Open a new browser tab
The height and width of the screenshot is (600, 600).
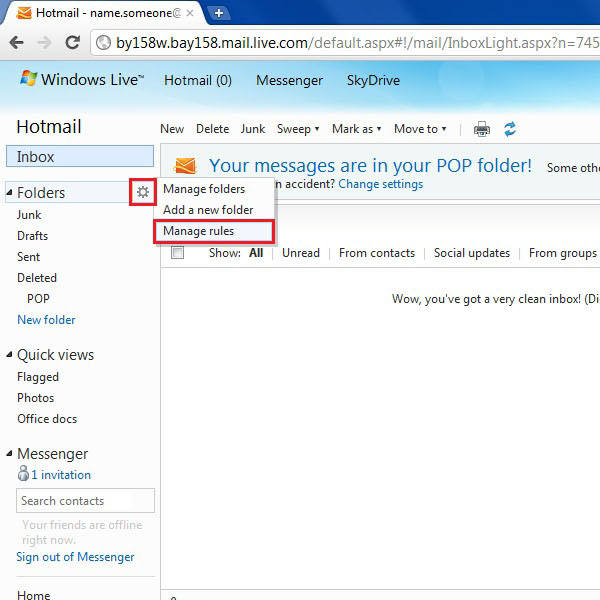tap(219, 13)
